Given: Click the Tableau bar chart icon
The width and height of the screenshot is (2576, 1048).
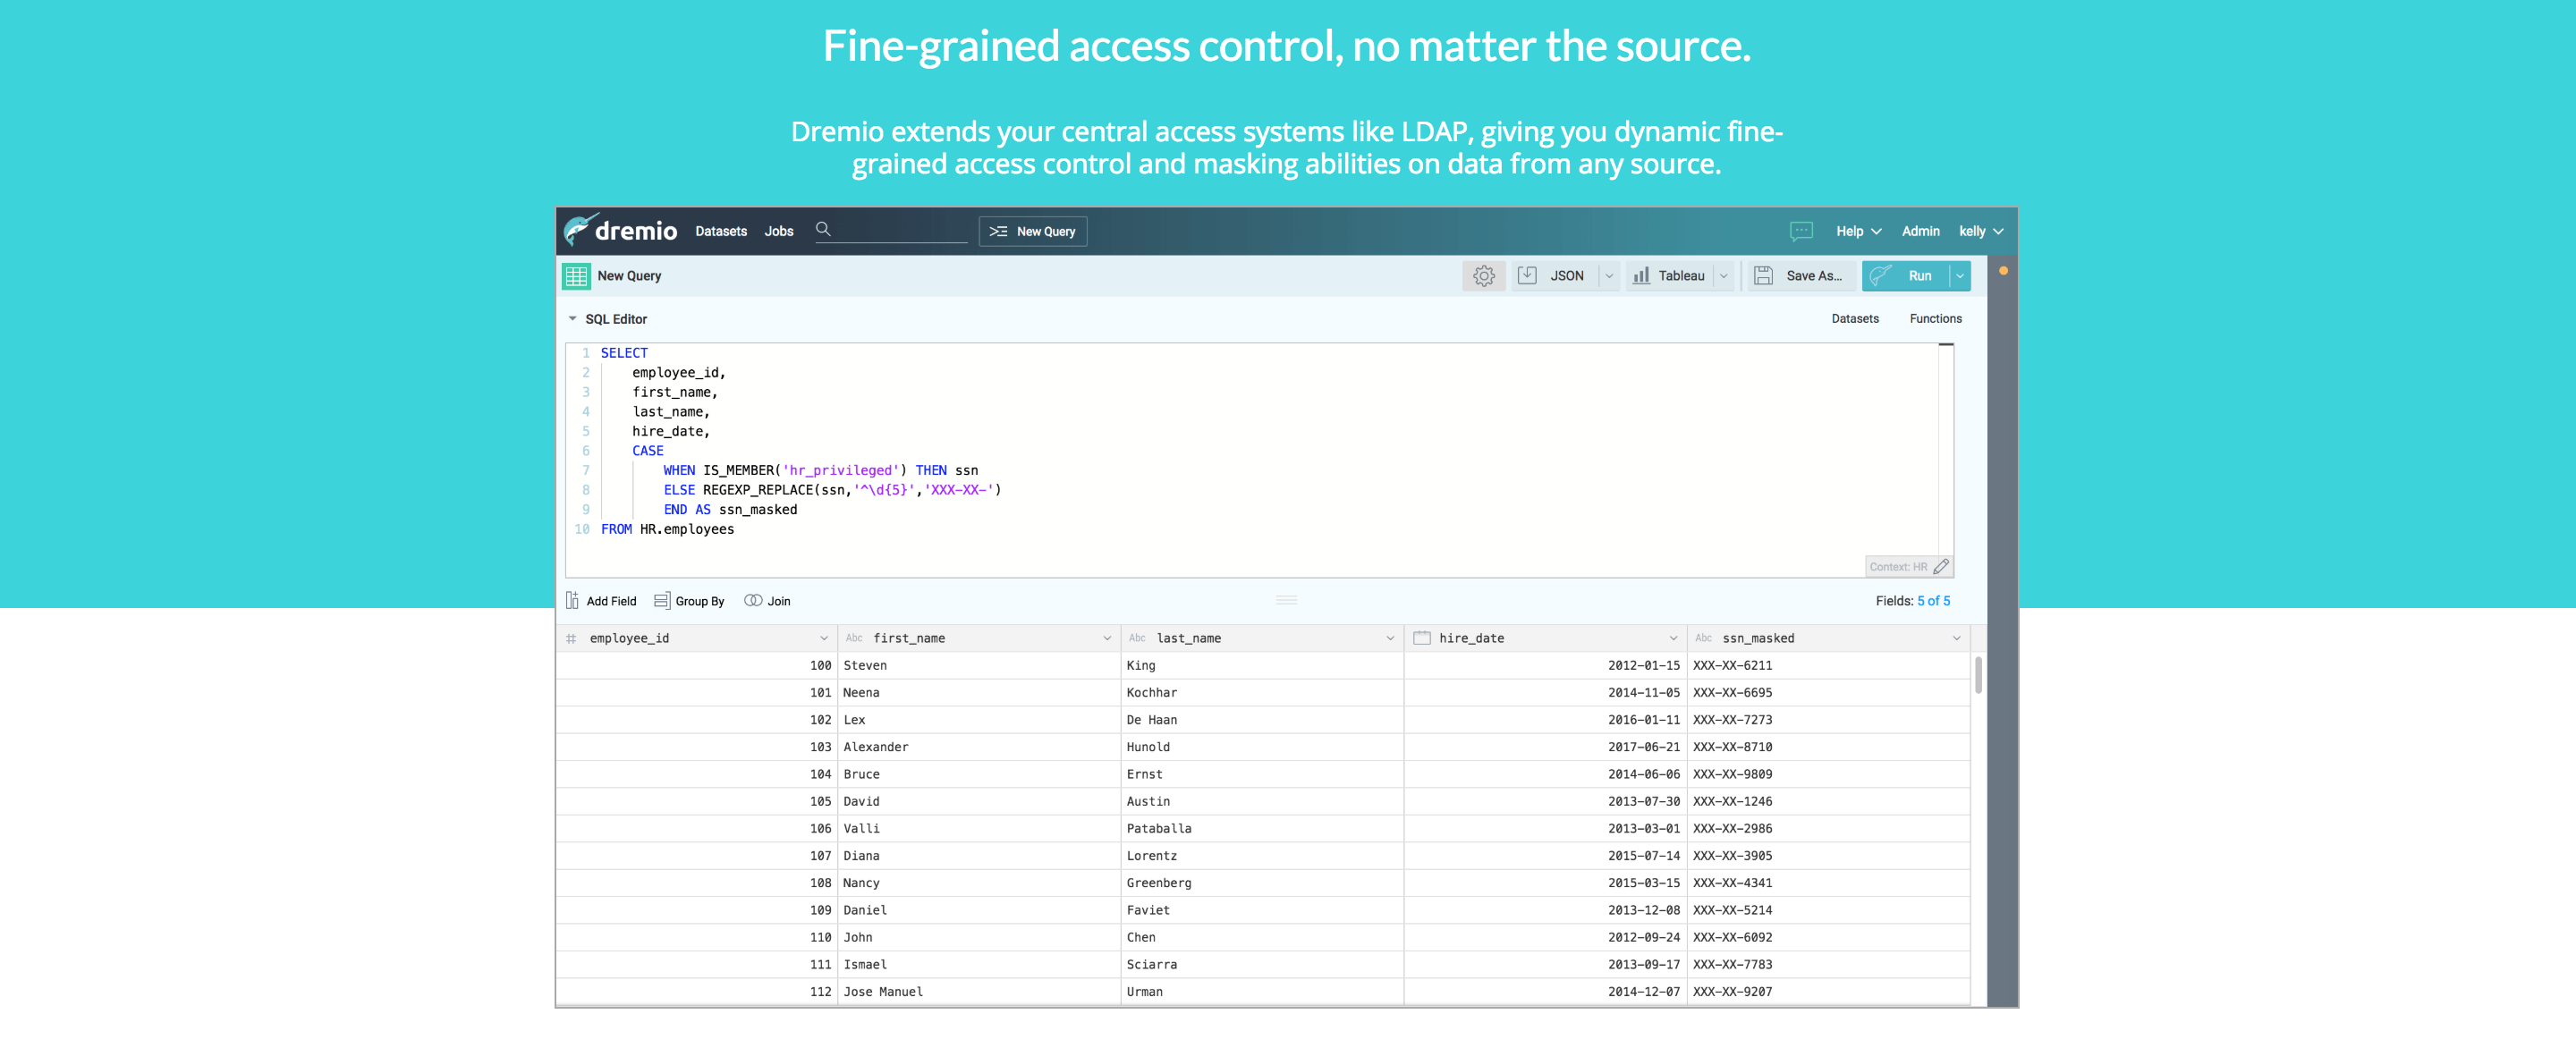Looking at the screenshot, I should point(1641,275).
